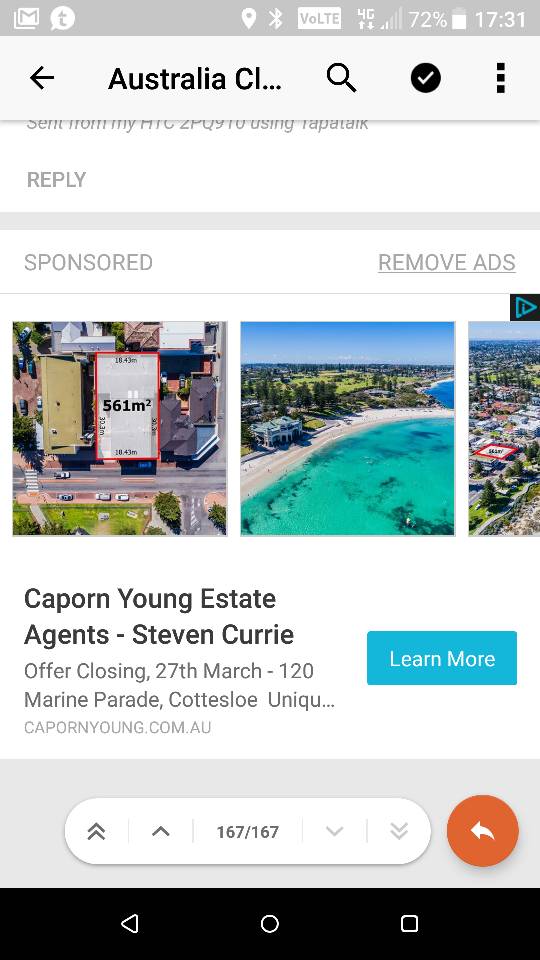The height and width of the screenshot is (960, 540).
Task: Tap the back arrow in header
Action: (42, 78)
